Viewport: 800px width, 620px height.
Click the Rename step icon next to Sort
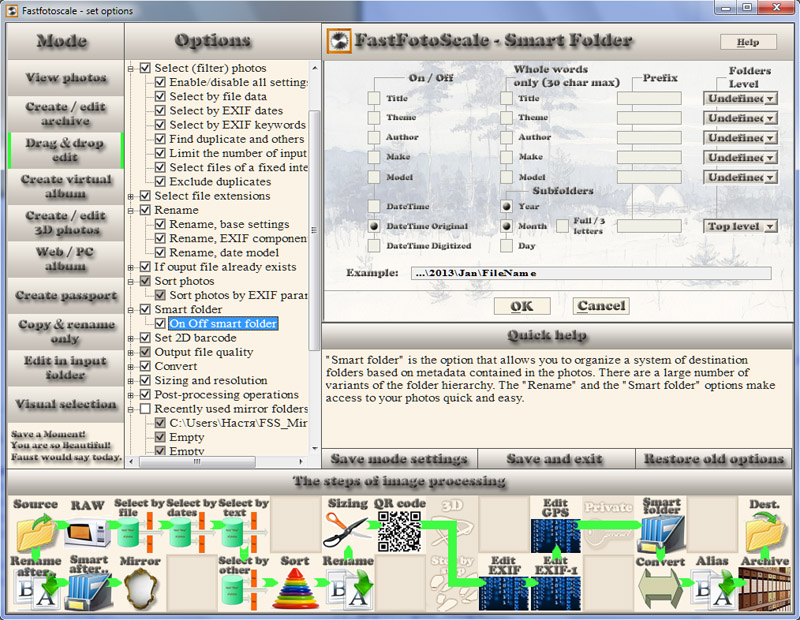[x=349, y=590]
